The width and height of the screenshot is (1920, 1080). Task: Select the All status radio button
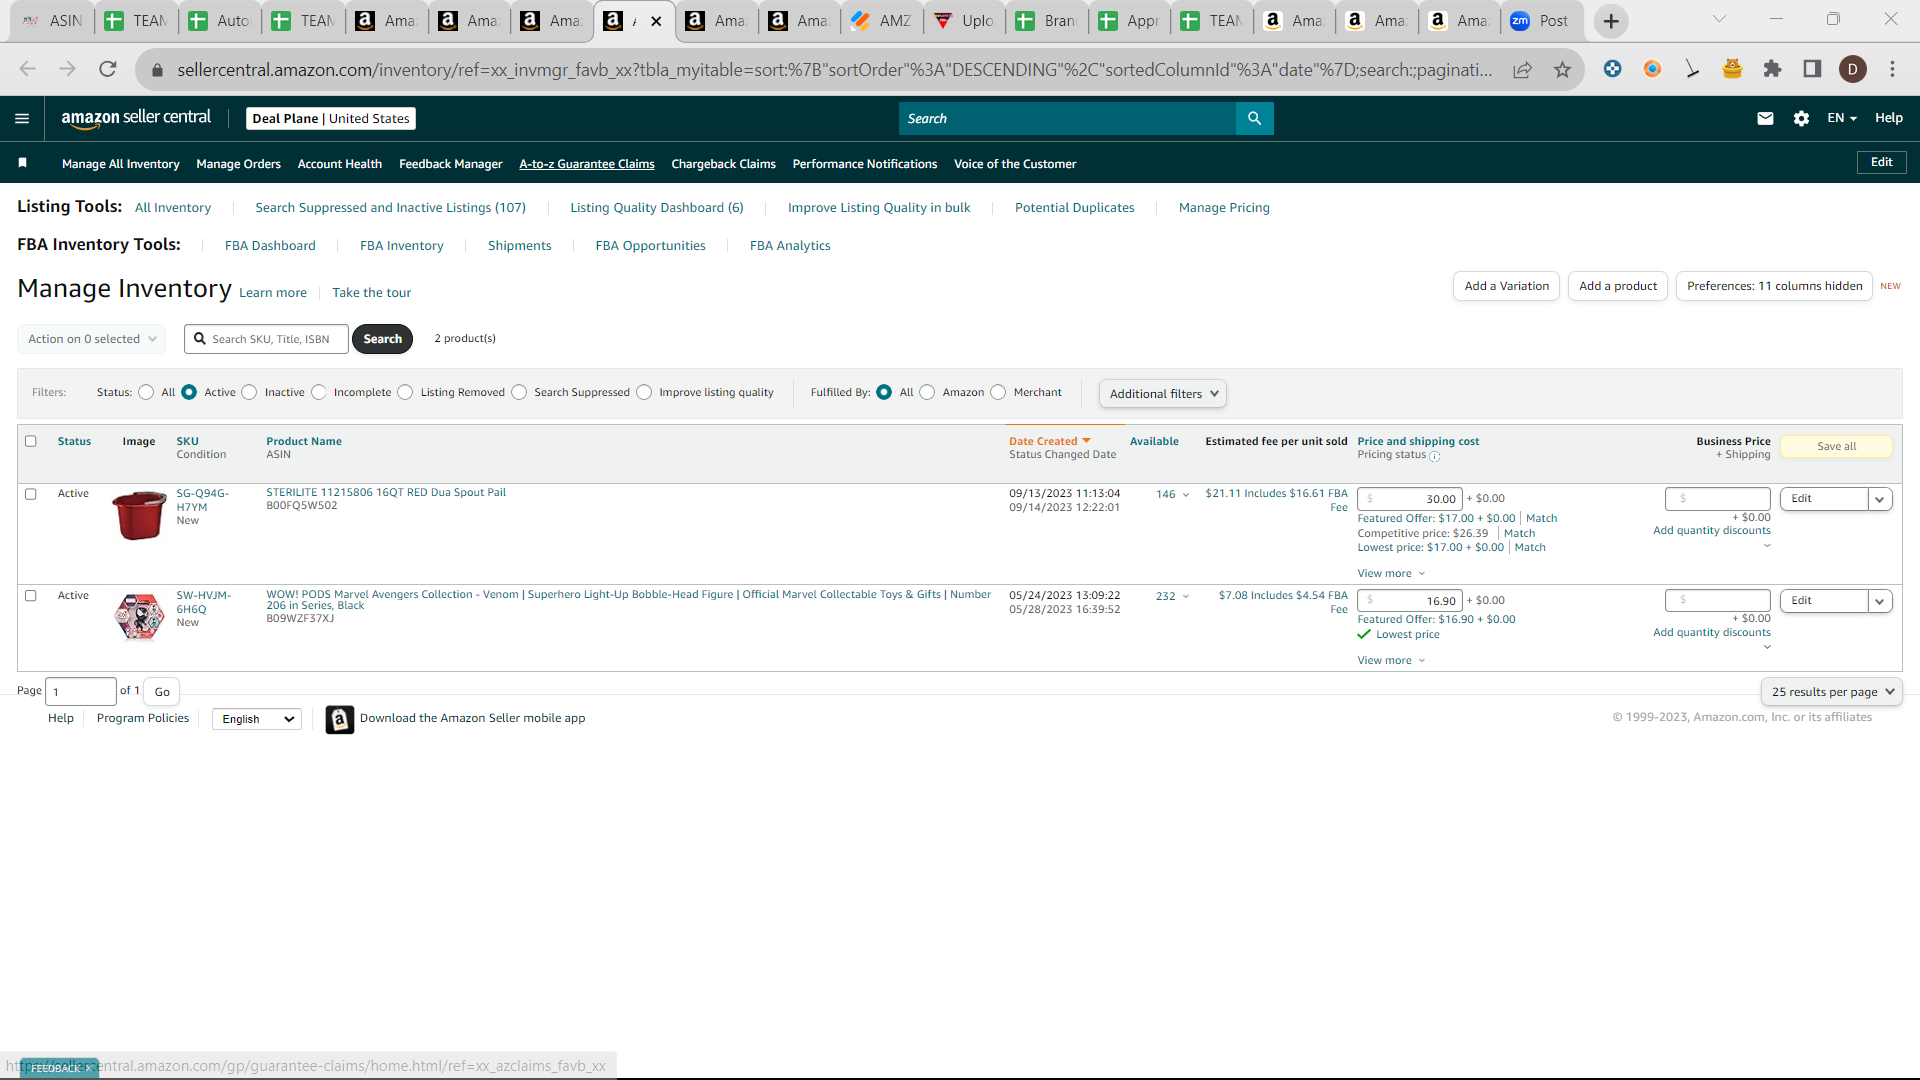(146, 392)
